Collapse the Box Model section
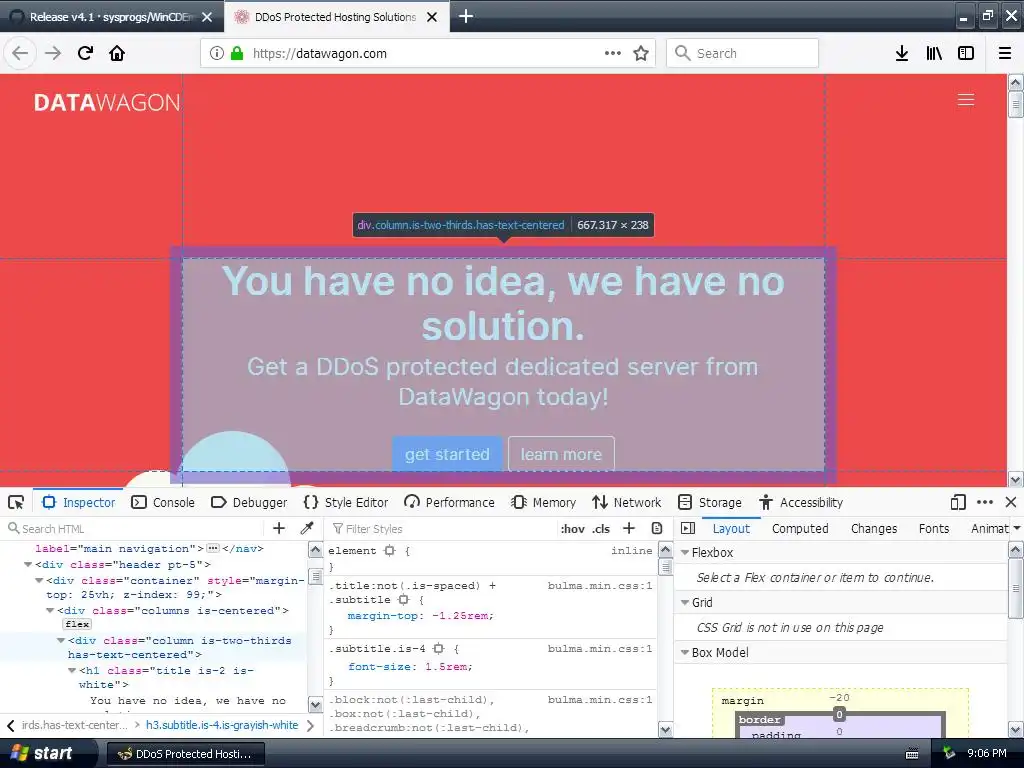The image size is (1024, 768). pos(685,652)
